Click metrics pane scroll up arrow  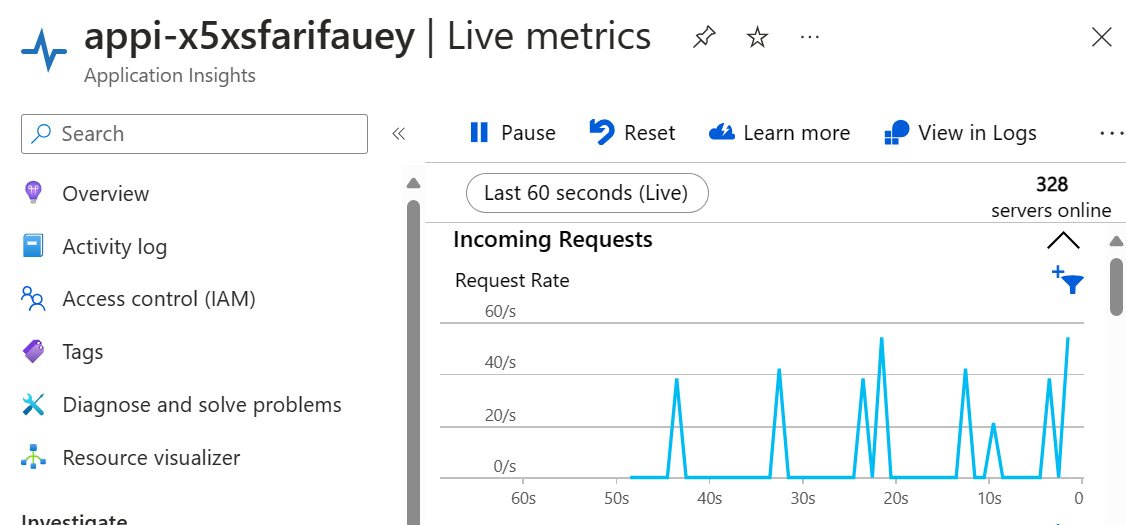point(1116,241)
